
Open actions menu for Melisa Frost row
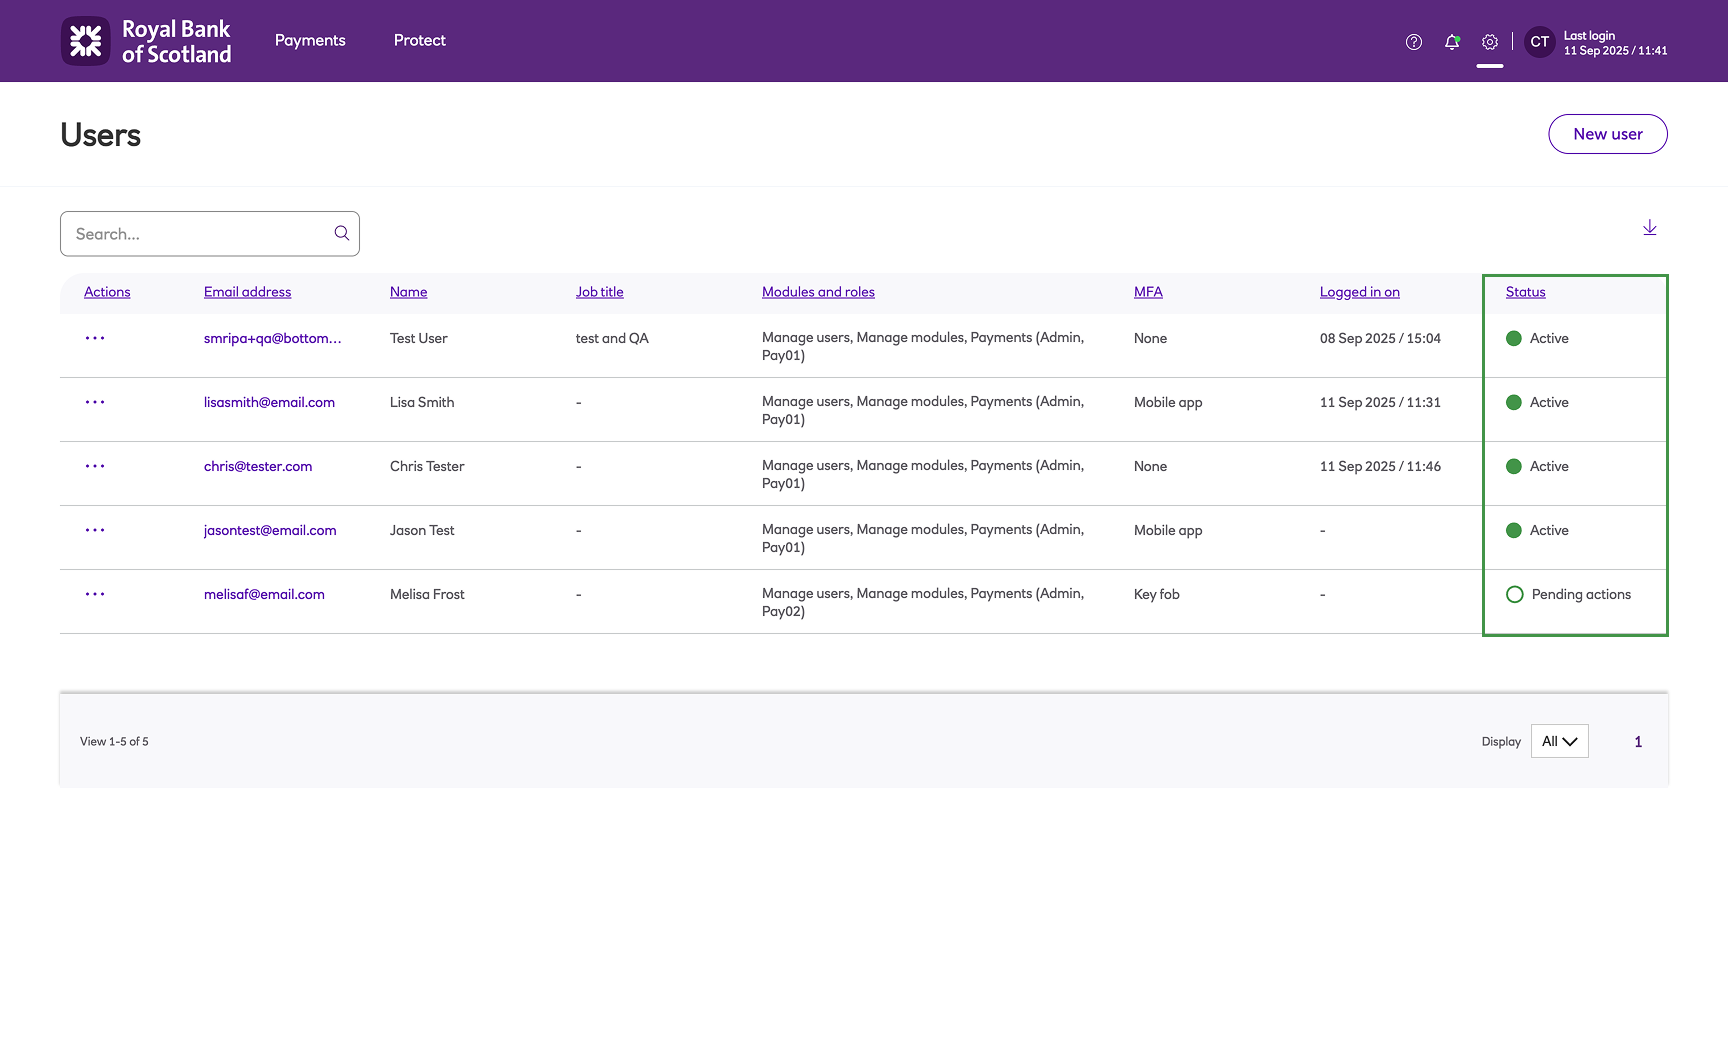(95, 594)
